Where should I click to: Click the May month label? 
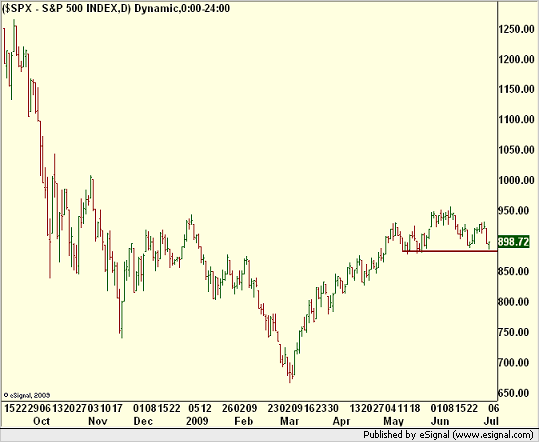pos(394,421)
